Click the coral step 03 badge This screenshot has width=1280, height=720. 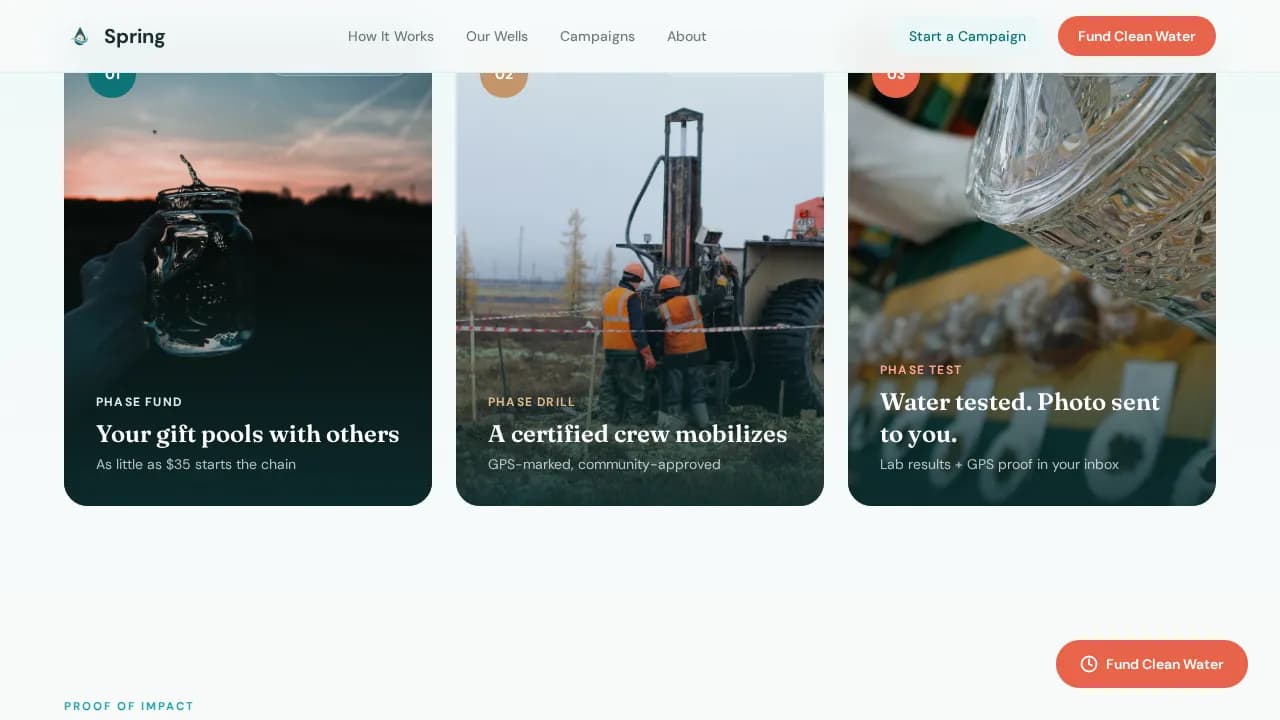896,81
